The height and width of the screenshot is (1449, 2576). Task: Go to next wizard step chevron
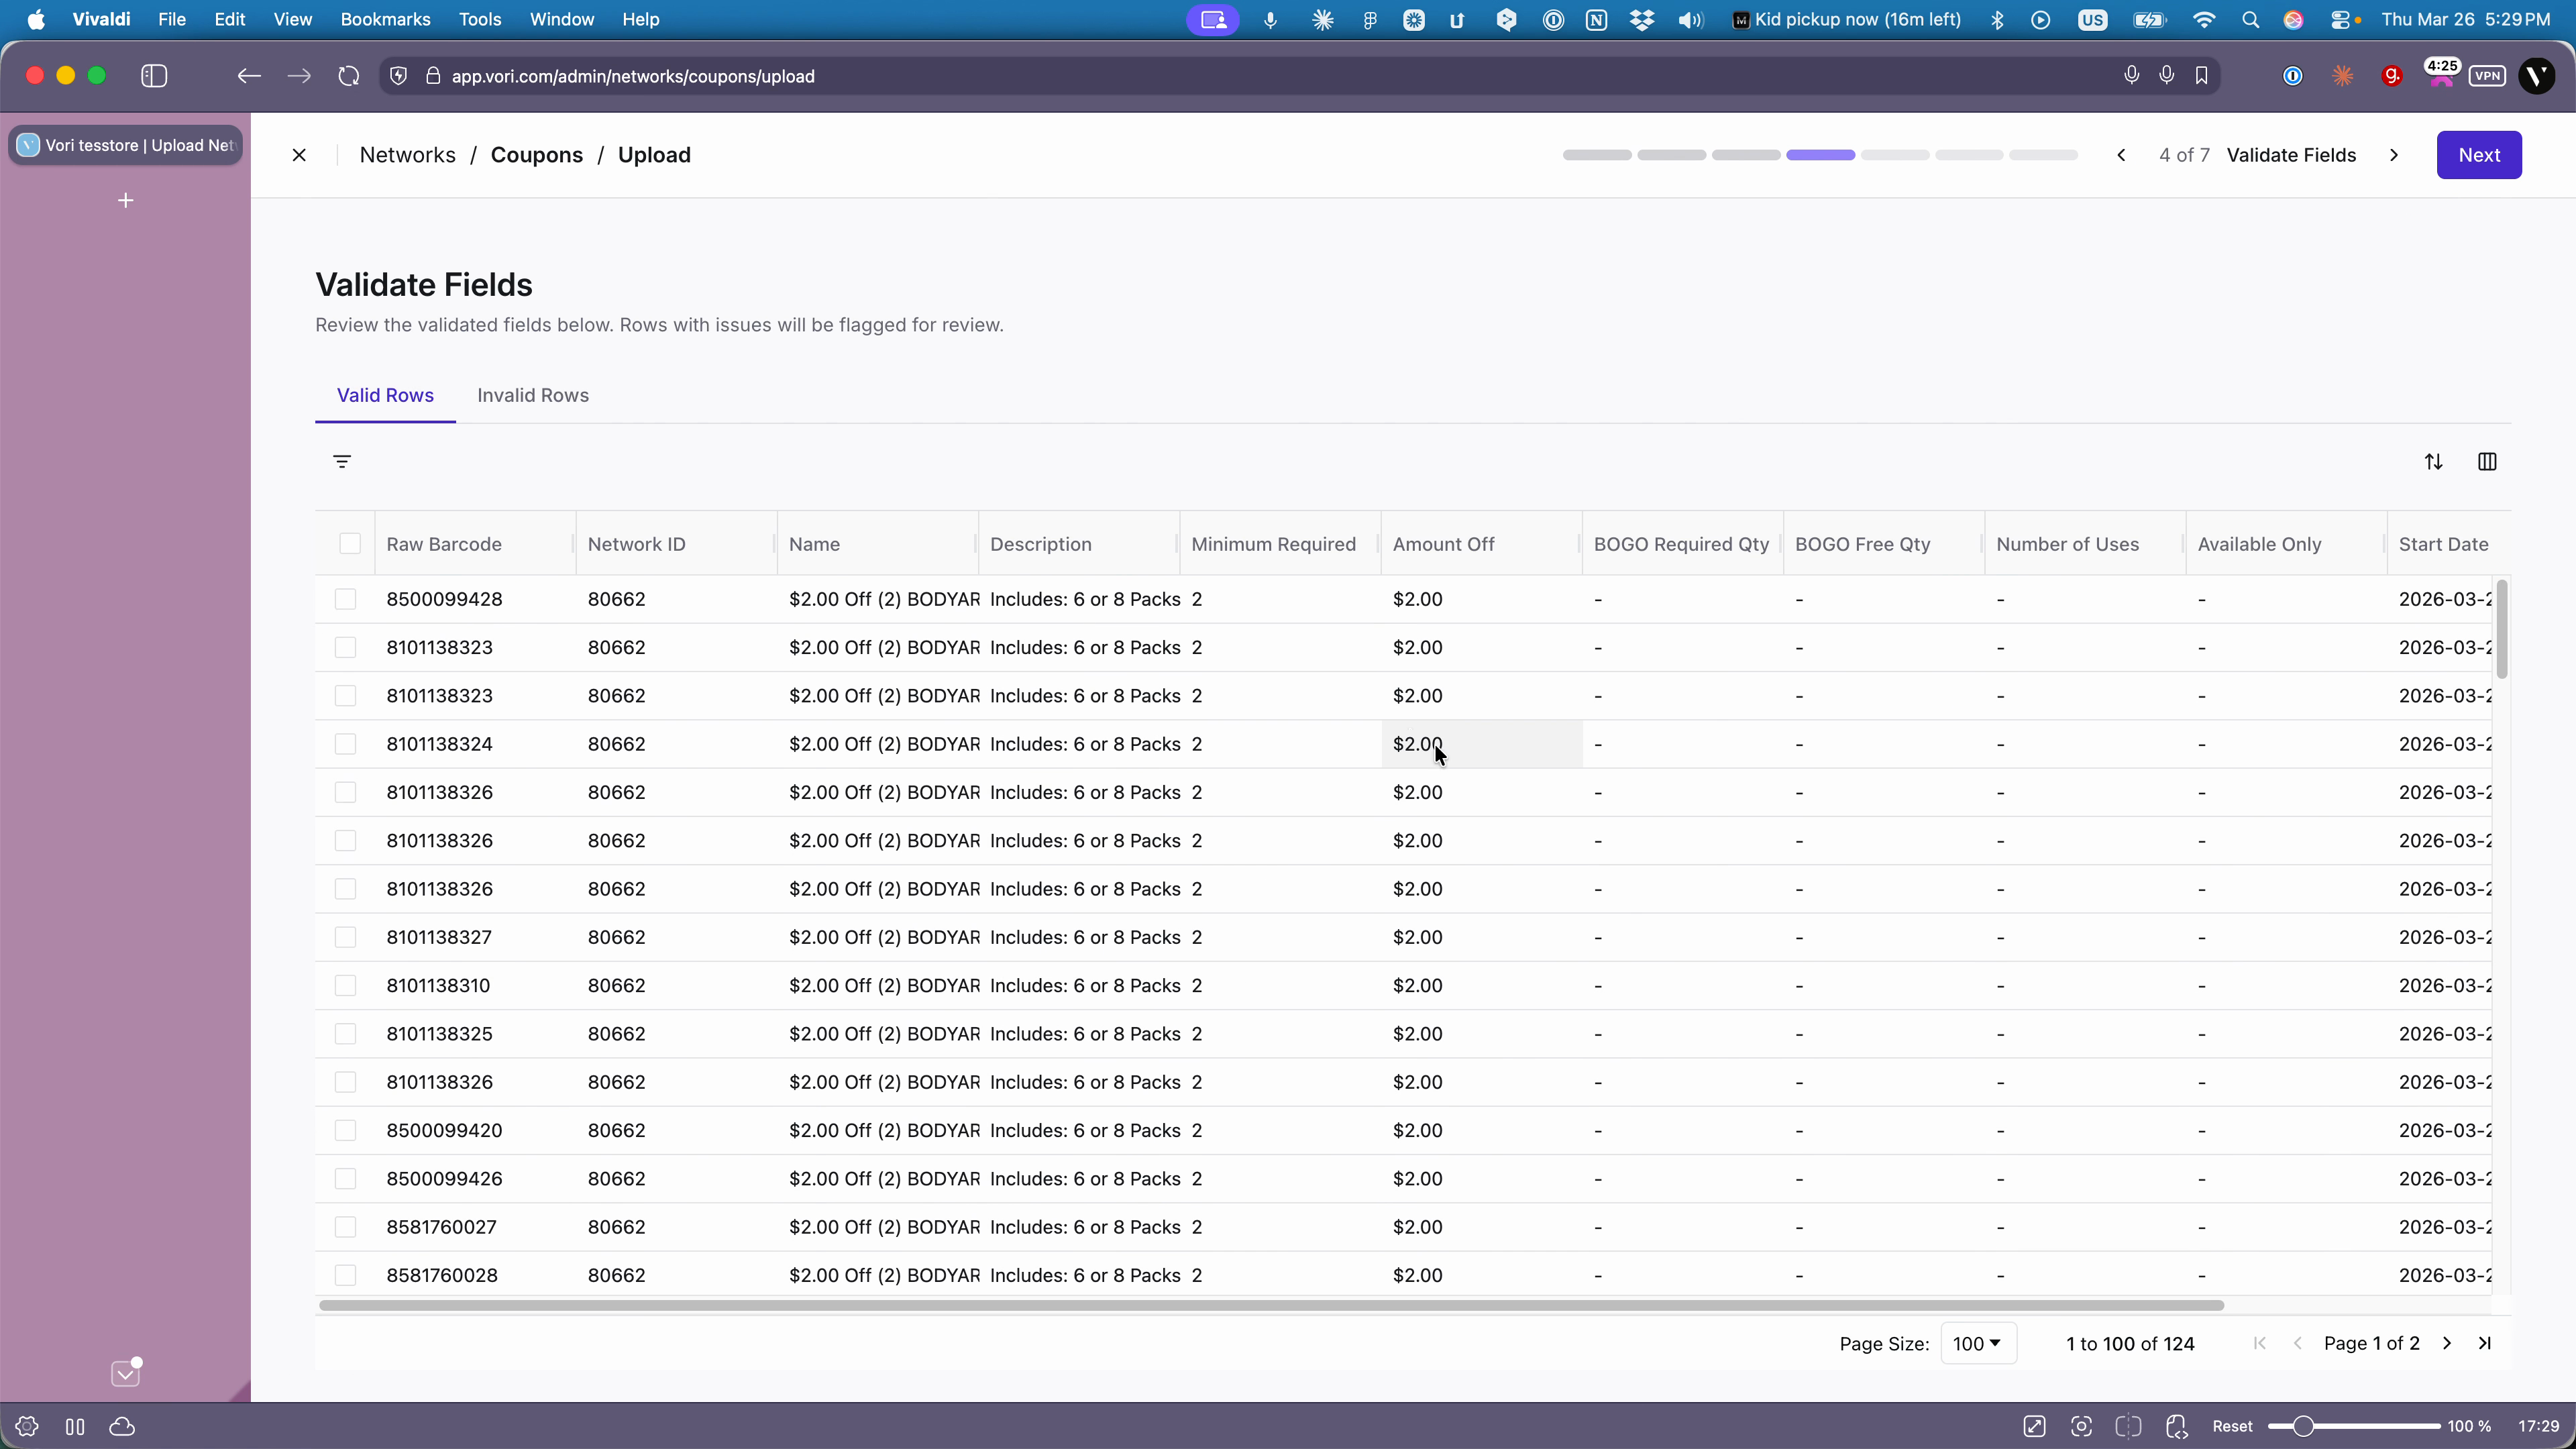(2394, 155)
